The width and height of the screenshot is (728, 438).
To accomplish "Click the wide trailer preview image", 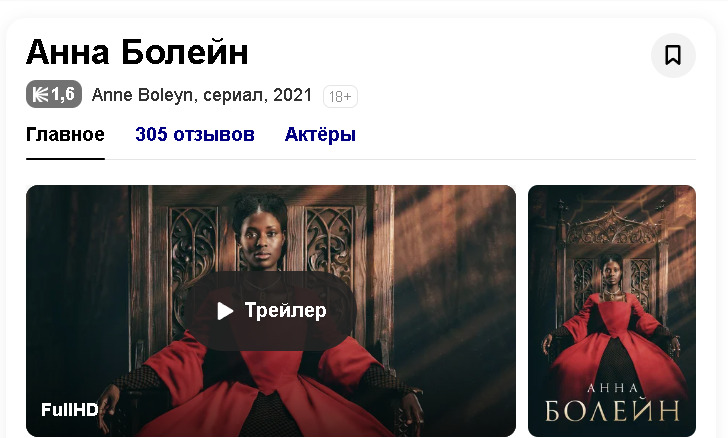I will 271,311.
